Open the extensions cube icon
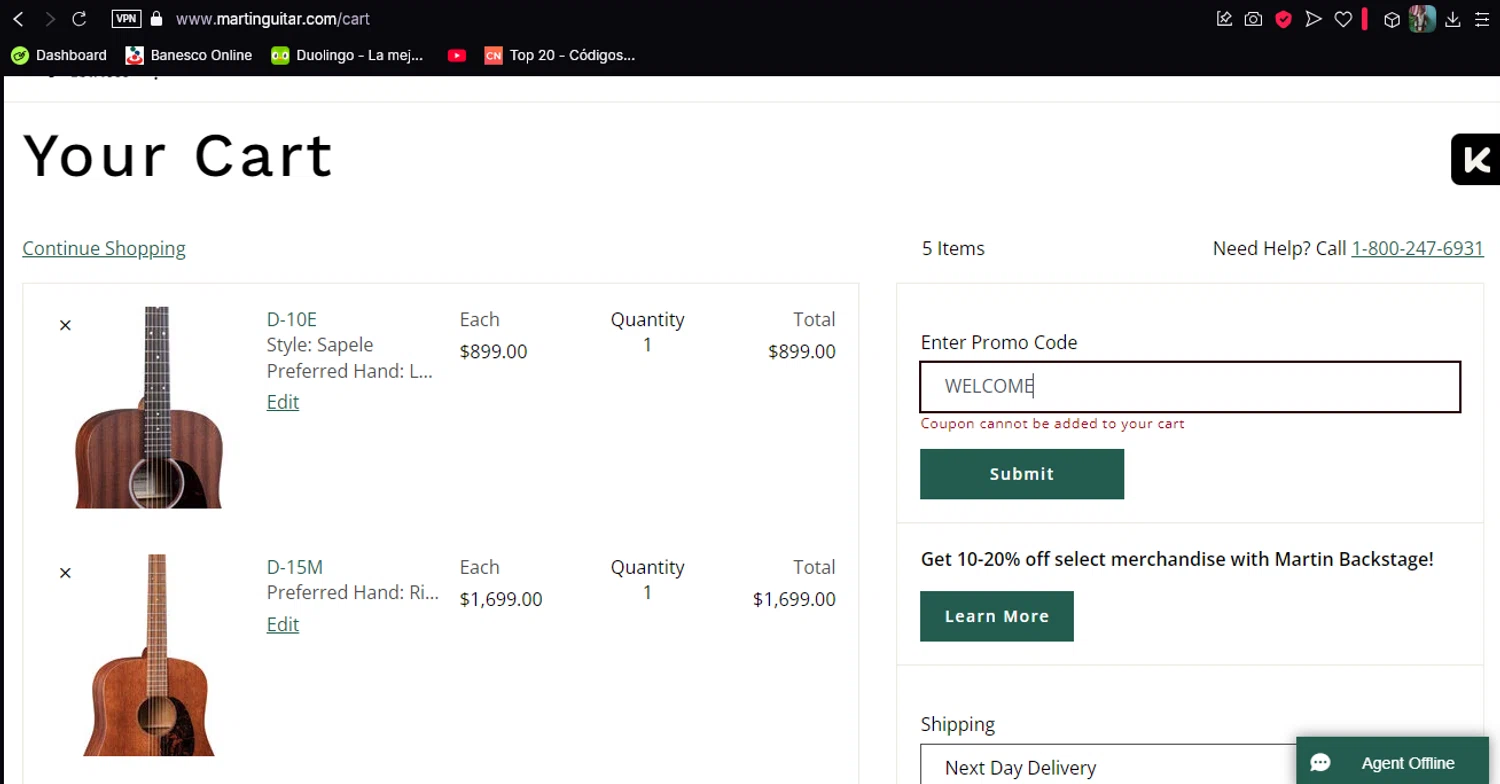Screen dimensions: 1500x784 click(1391, 19)
